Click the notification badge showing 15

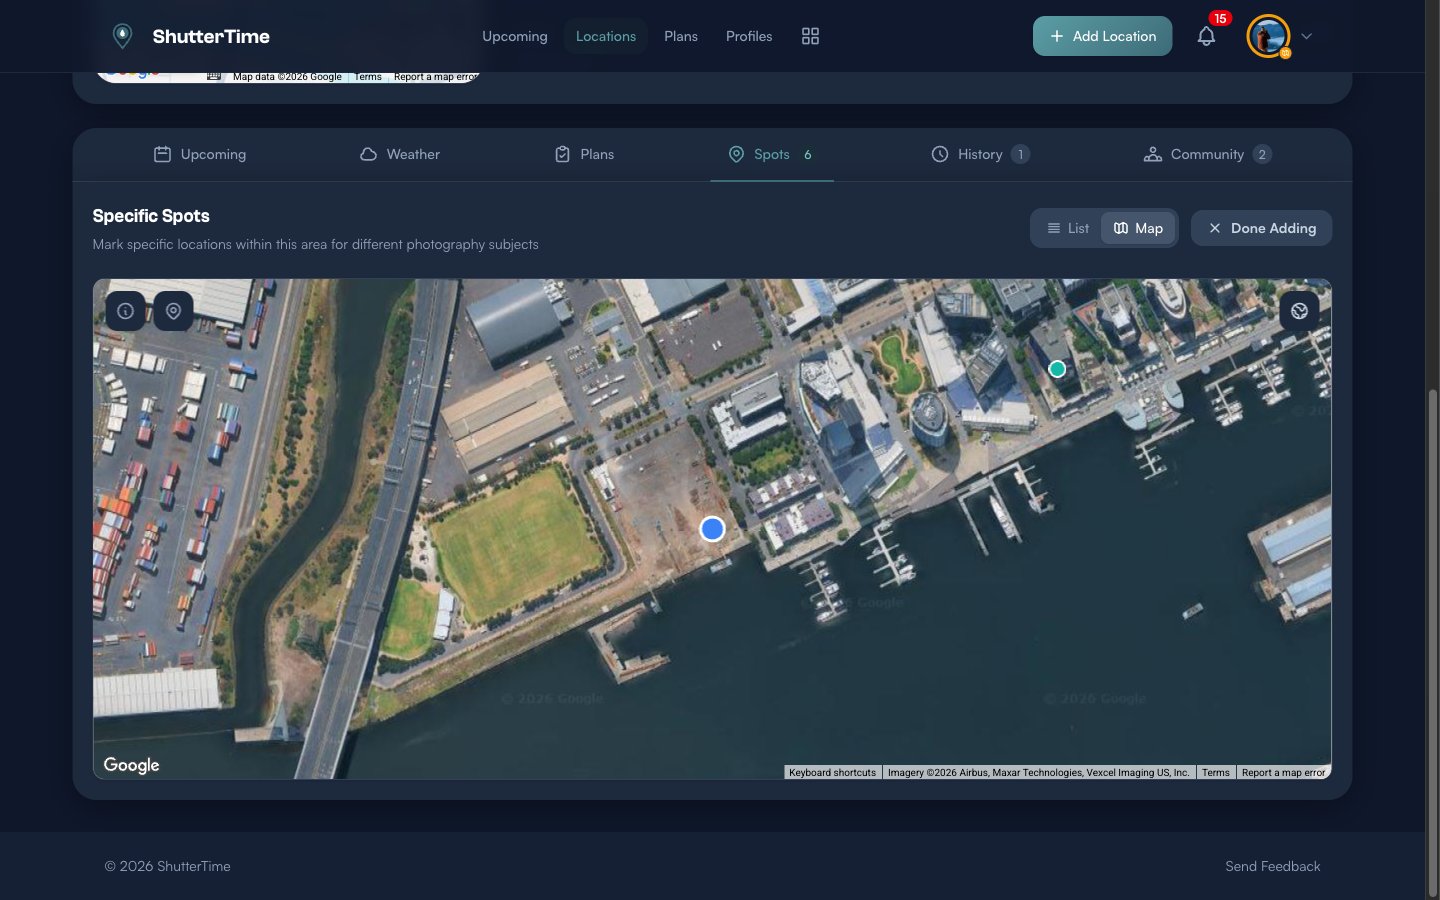point(1220,18)
